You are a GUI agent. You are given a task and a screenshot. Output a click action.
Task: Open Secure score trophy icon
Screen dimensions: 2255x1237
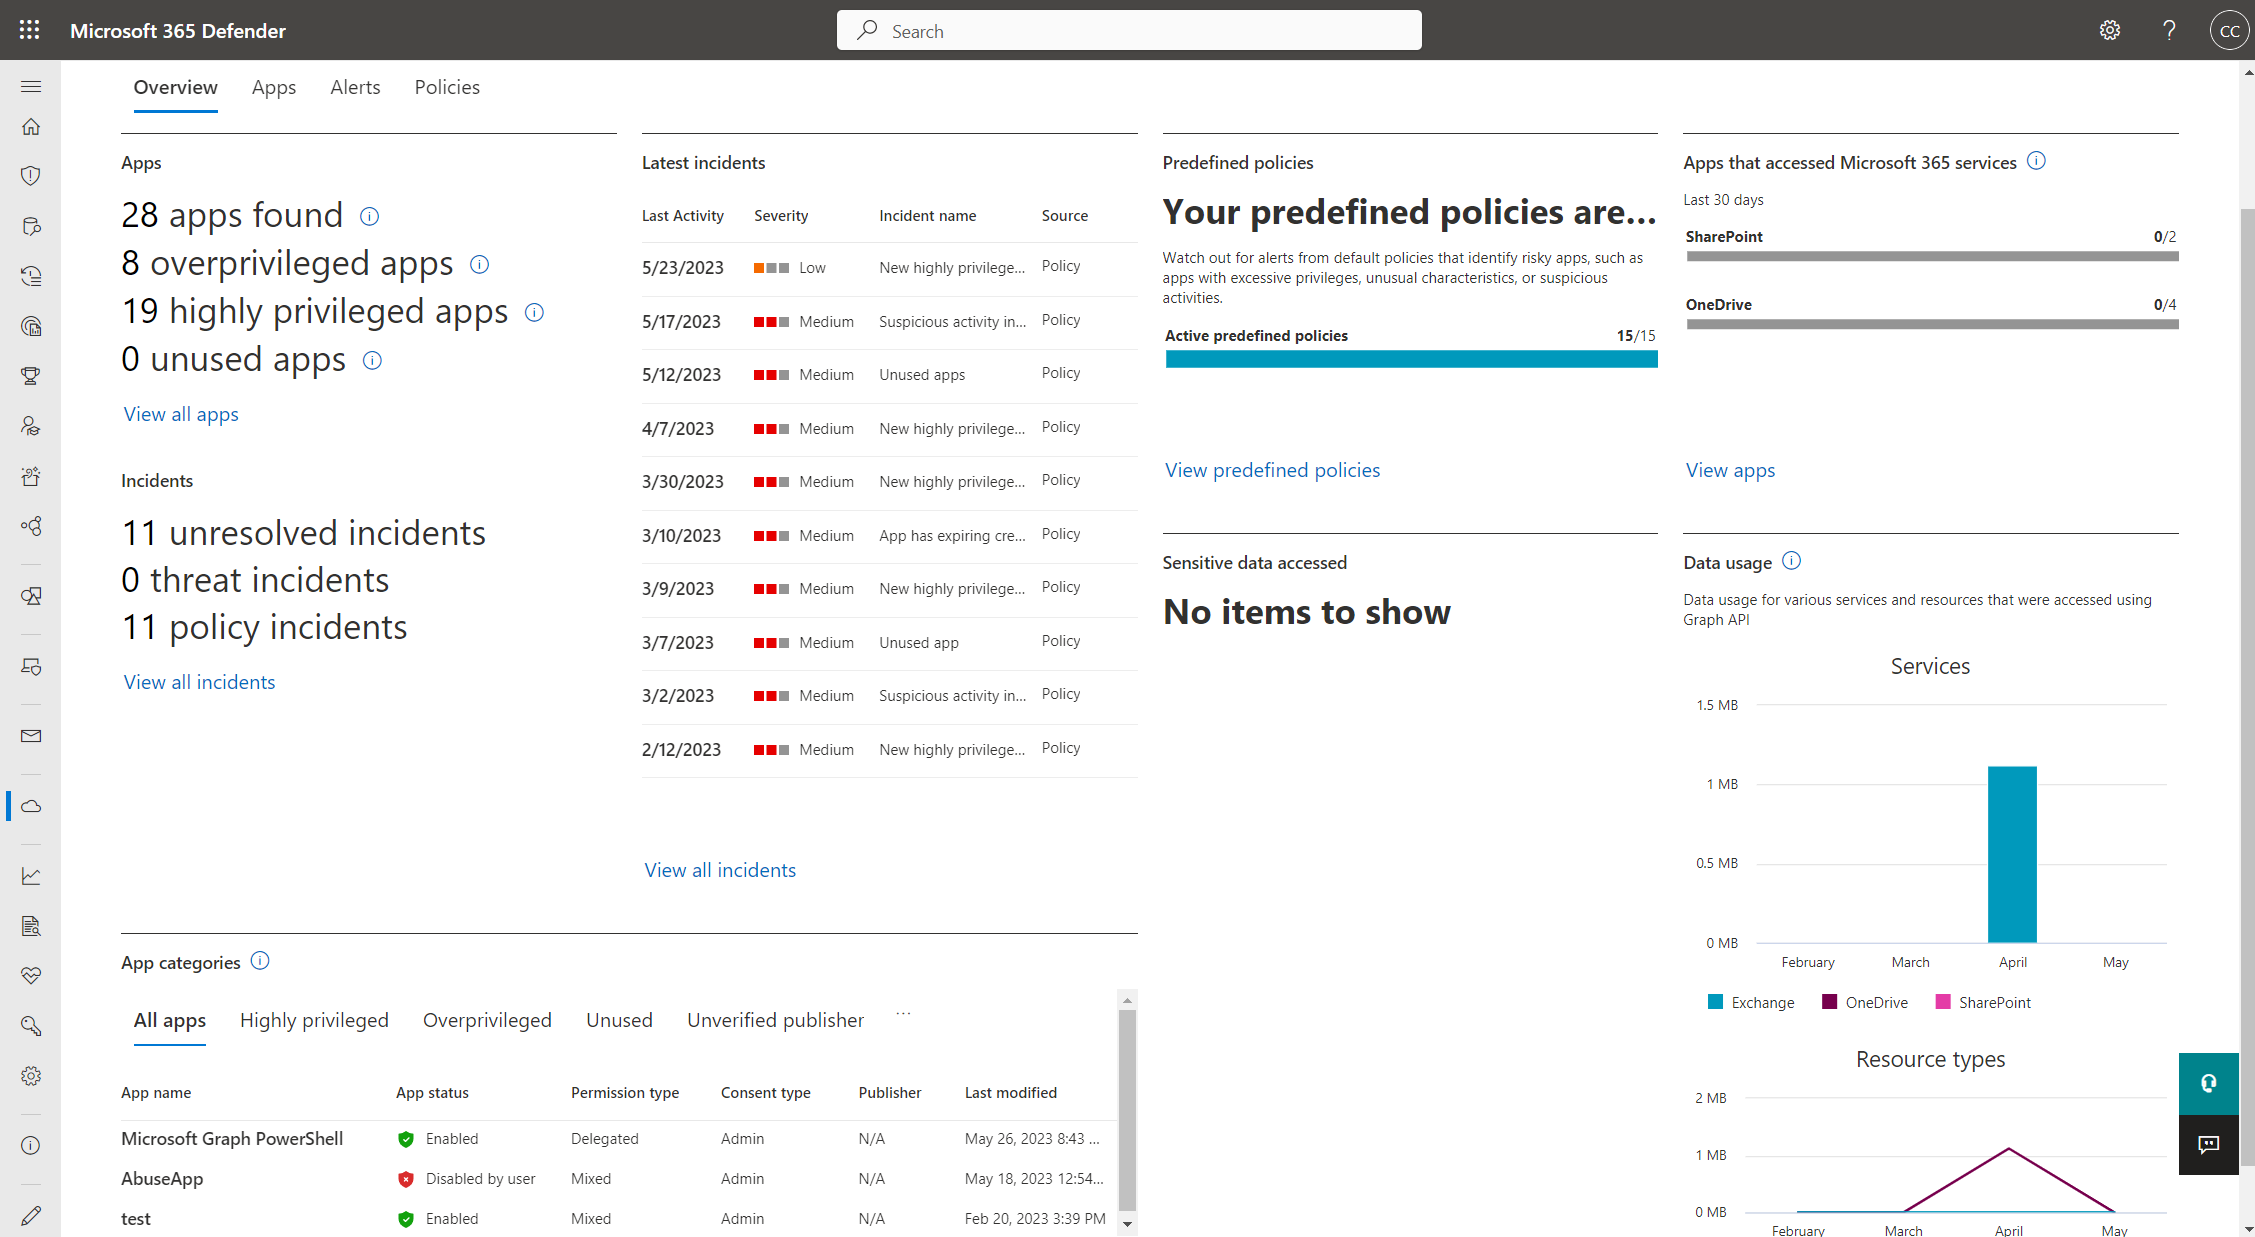tap(31, 376)
